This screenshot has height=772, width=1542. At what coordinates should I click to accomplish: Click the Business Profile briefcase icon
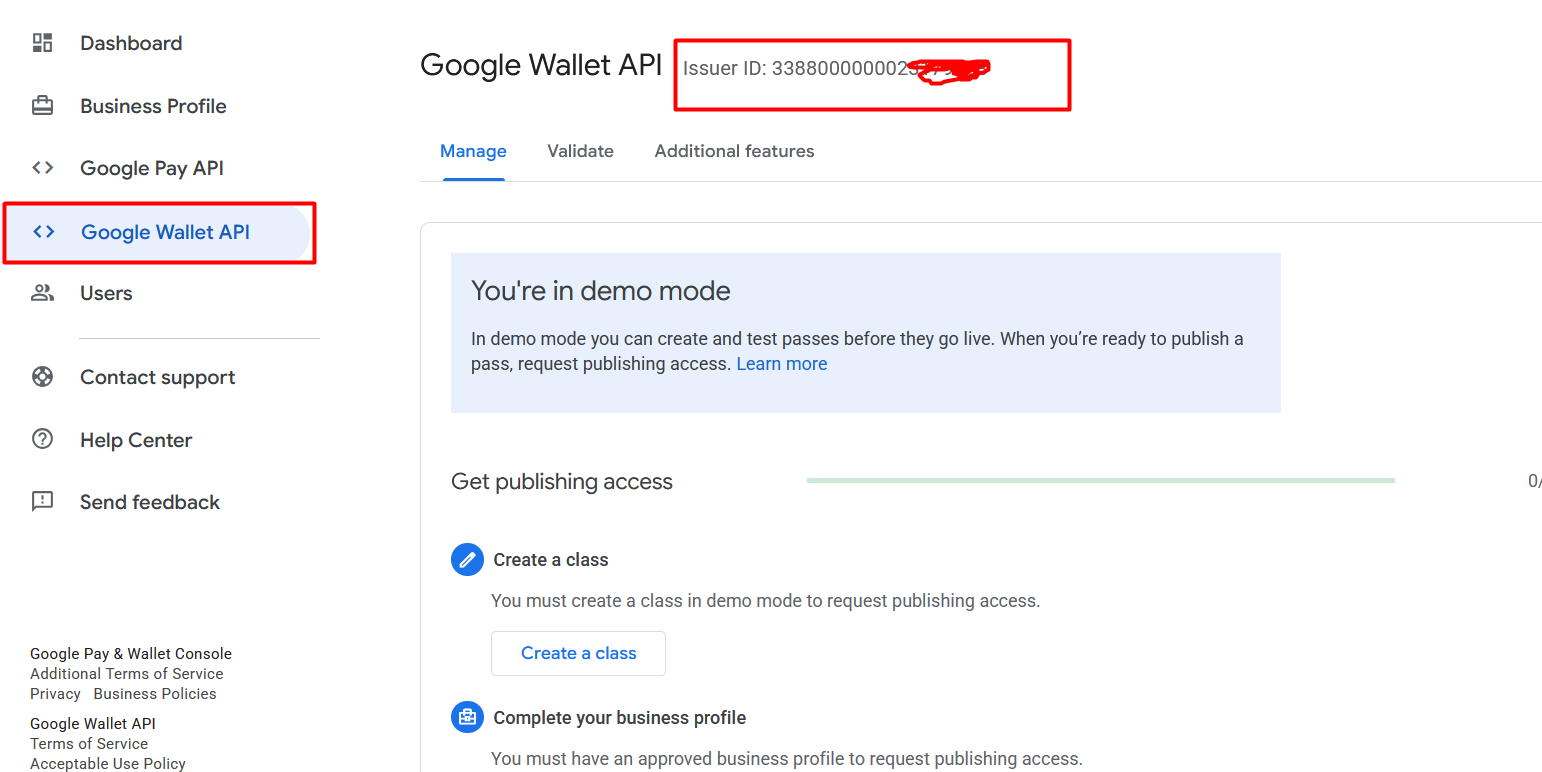pyautogui.click(x=42, y=106)
